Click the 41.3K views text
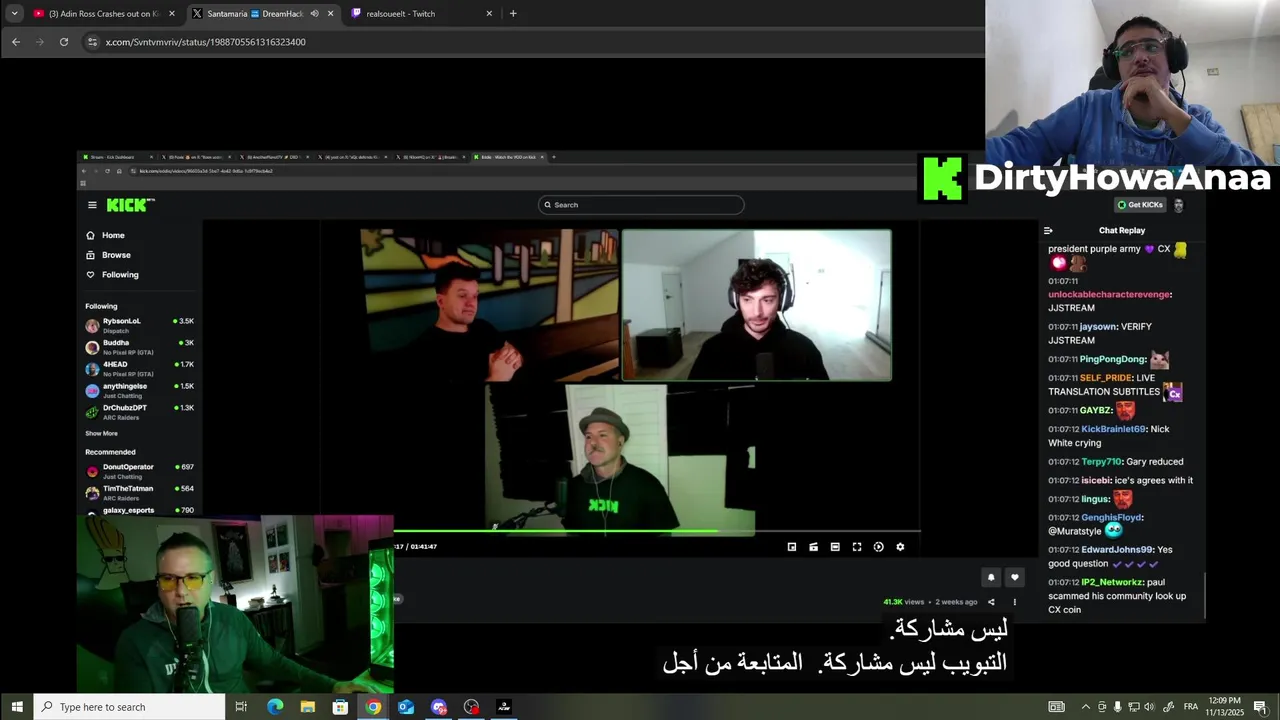Viewport: 1280px width, 720px height. pyautogui.click(x=903, y=602)
